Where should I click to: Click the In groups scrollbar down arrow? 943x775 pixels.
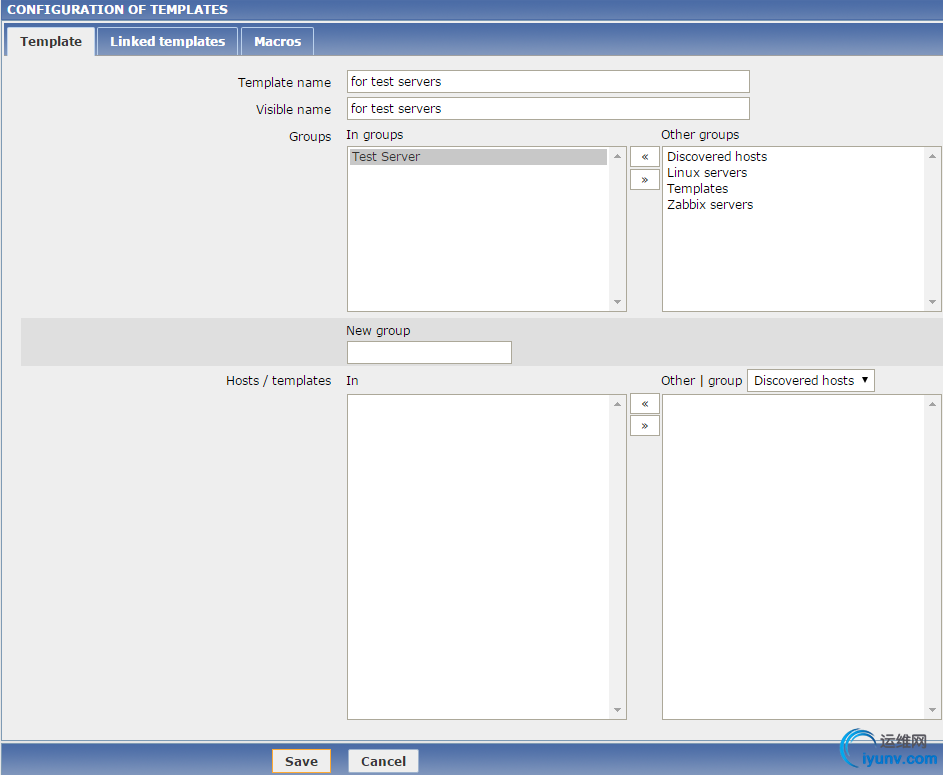tap(617, 302)
